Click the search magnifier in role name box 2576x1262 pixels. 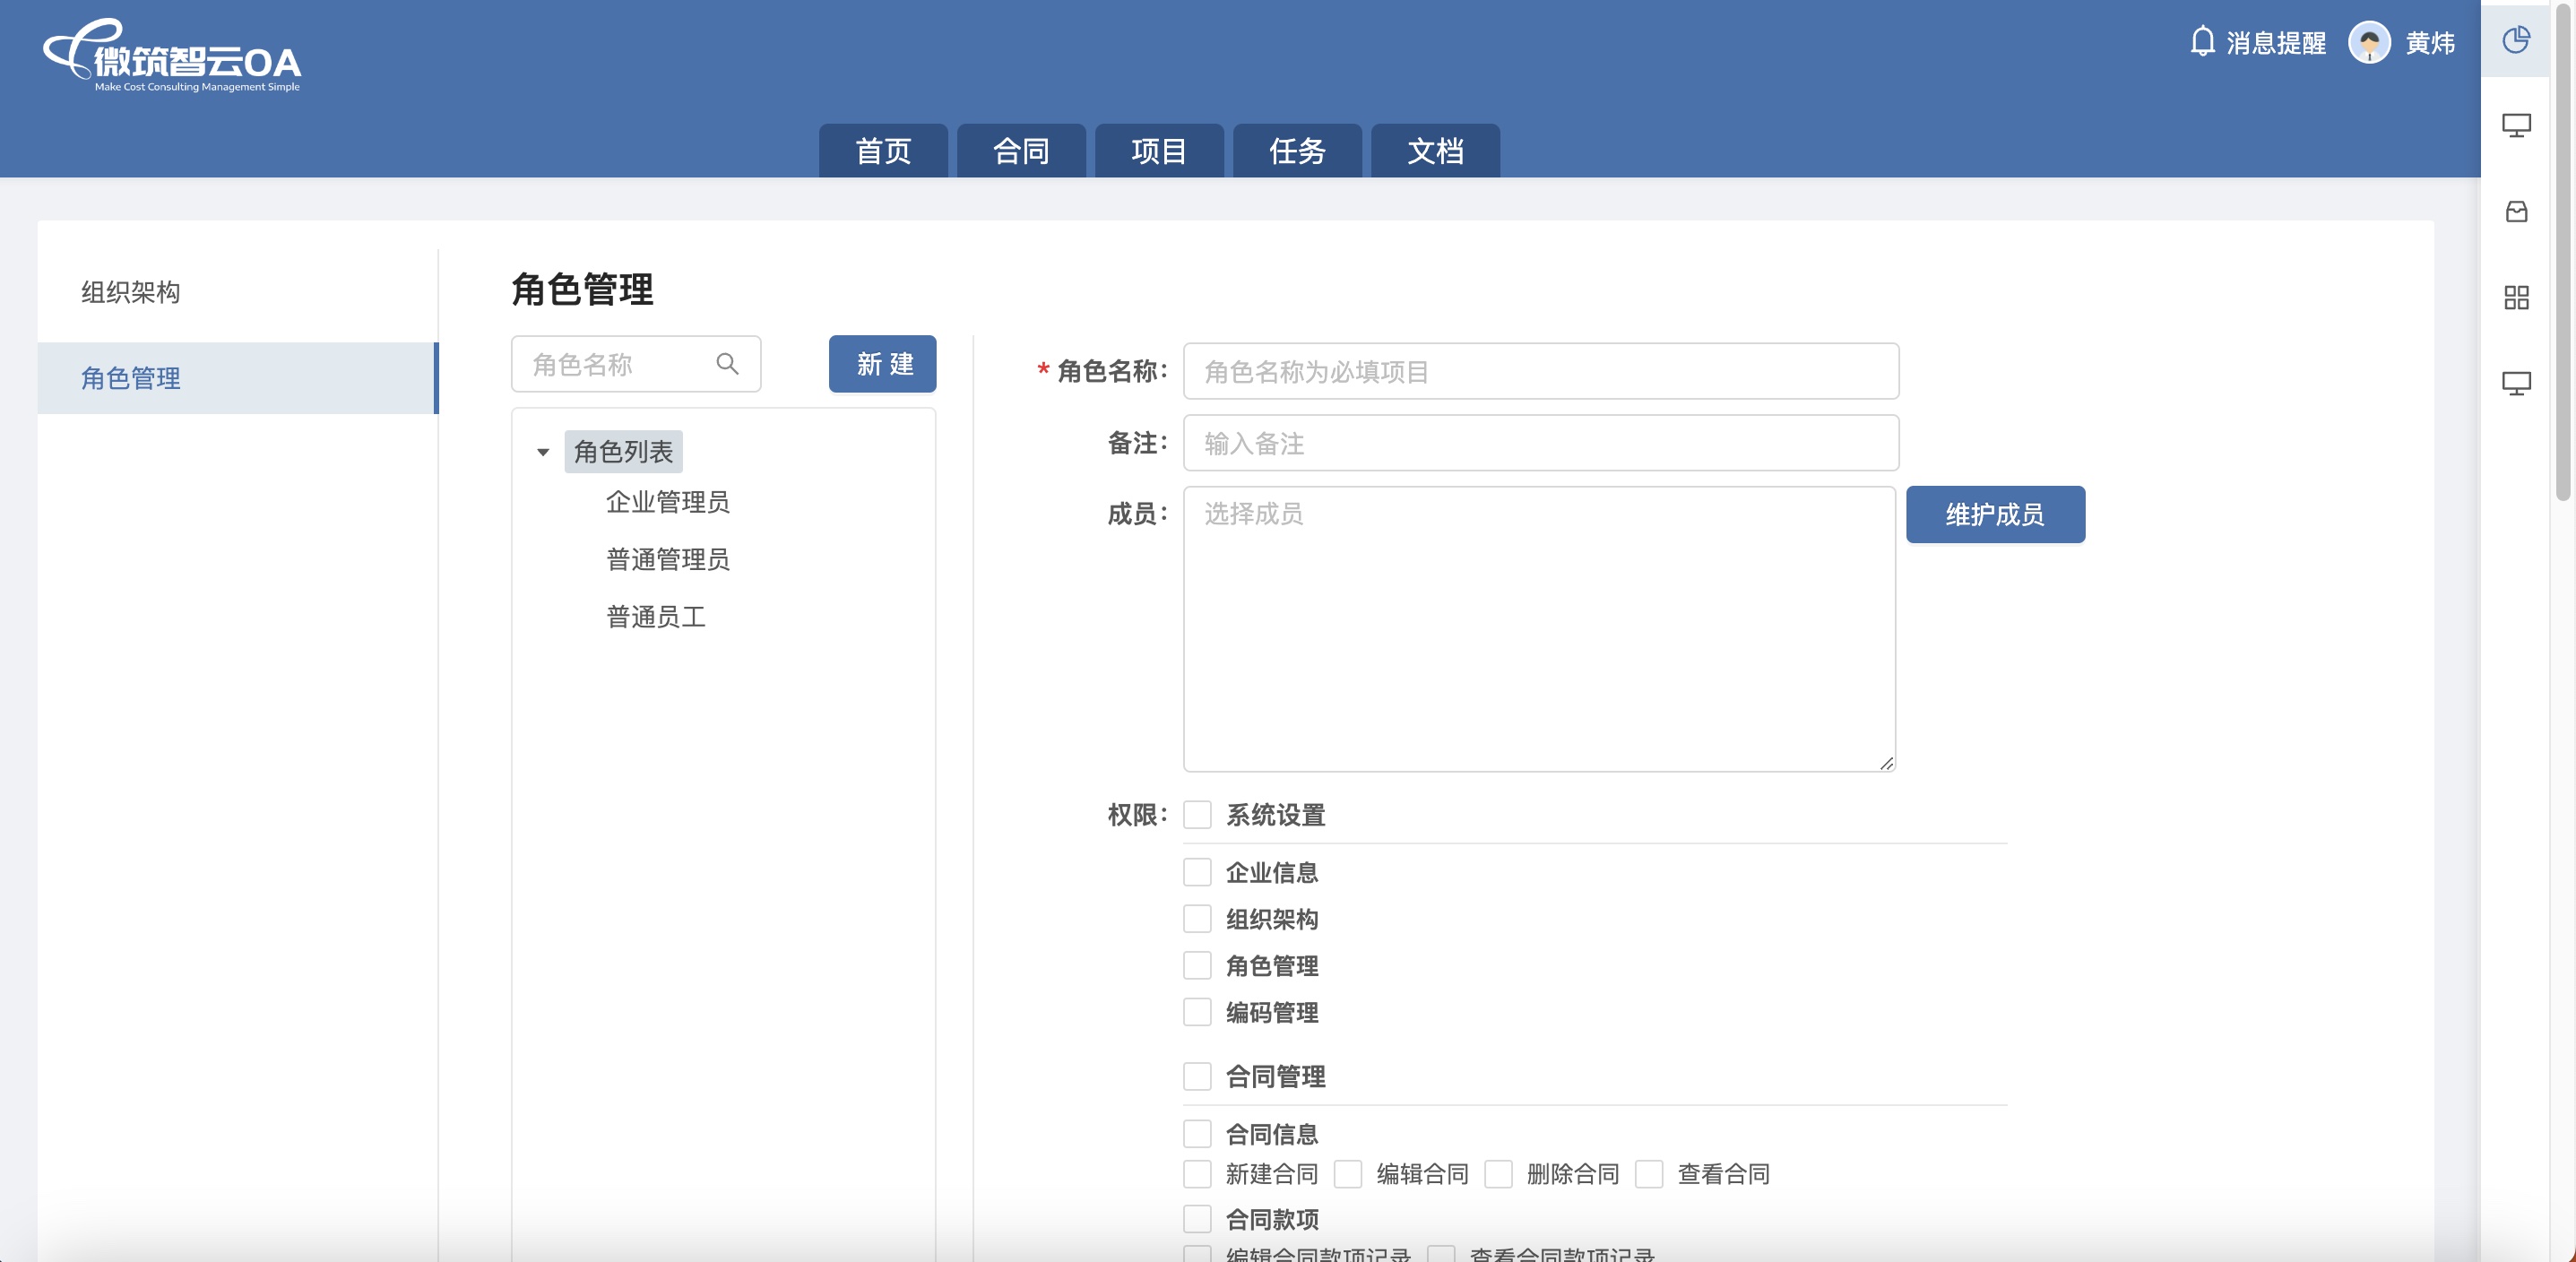click(x=727, y=364)
